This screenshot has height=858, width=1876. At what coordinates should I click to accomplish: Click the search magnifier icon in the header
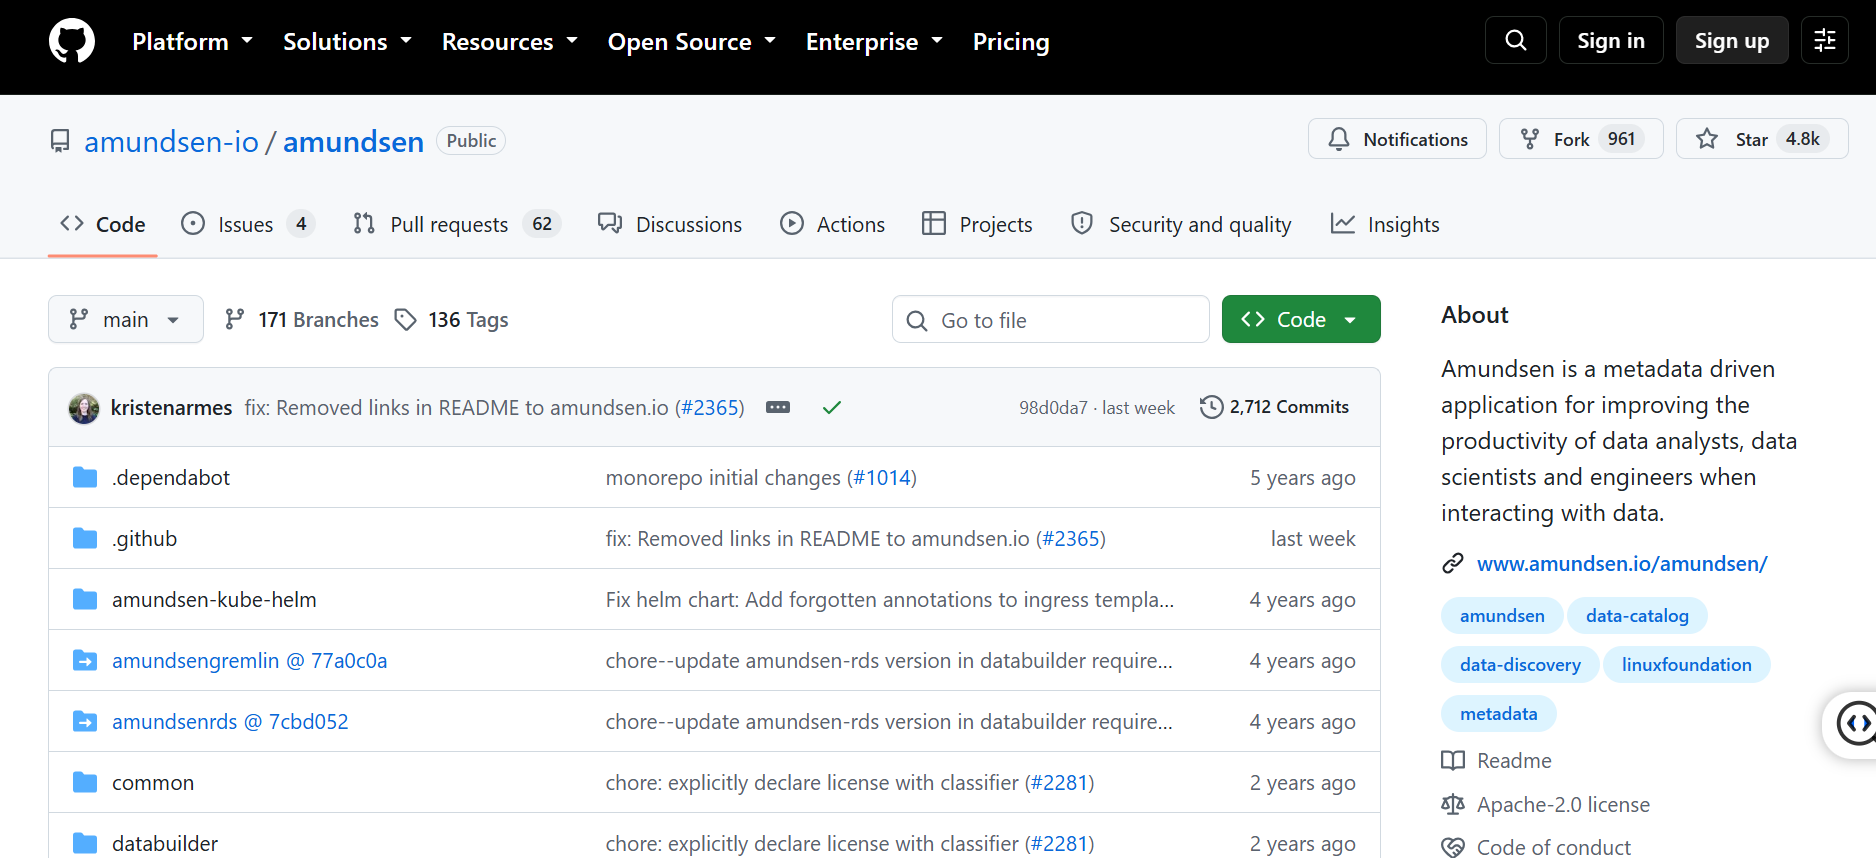click(1516, 40)
